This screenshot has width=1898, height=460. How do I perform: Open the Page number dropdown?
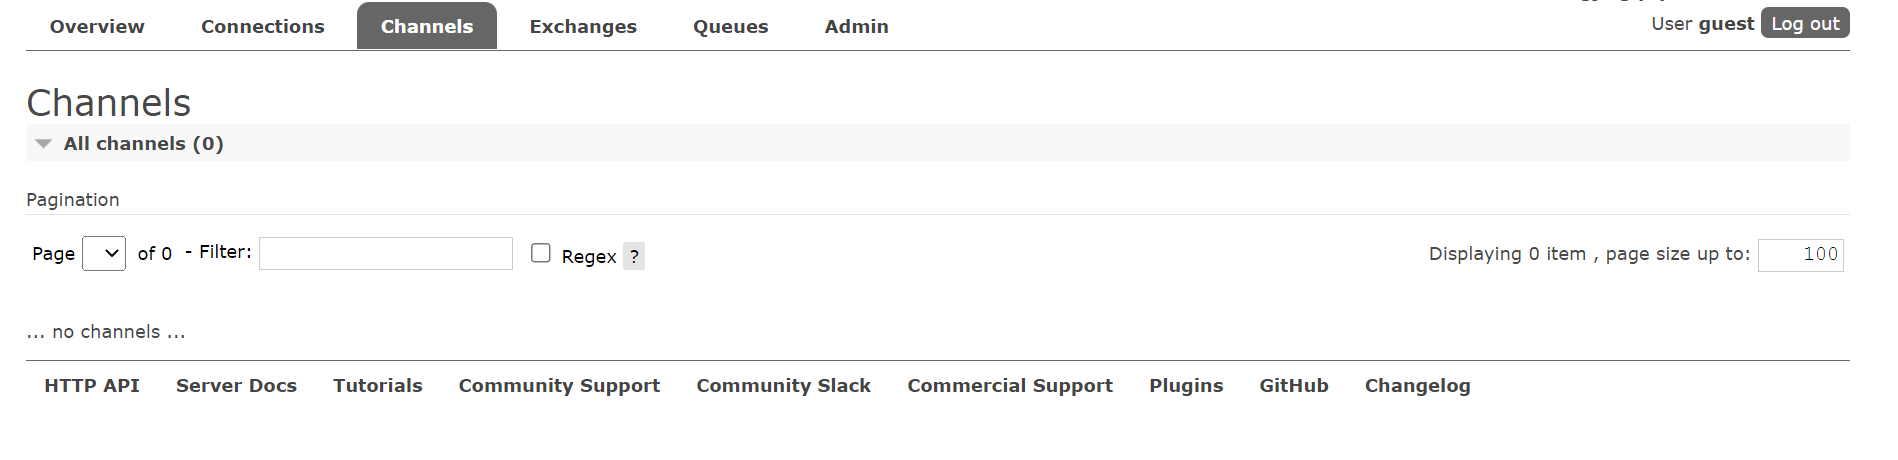click(104, 254)
